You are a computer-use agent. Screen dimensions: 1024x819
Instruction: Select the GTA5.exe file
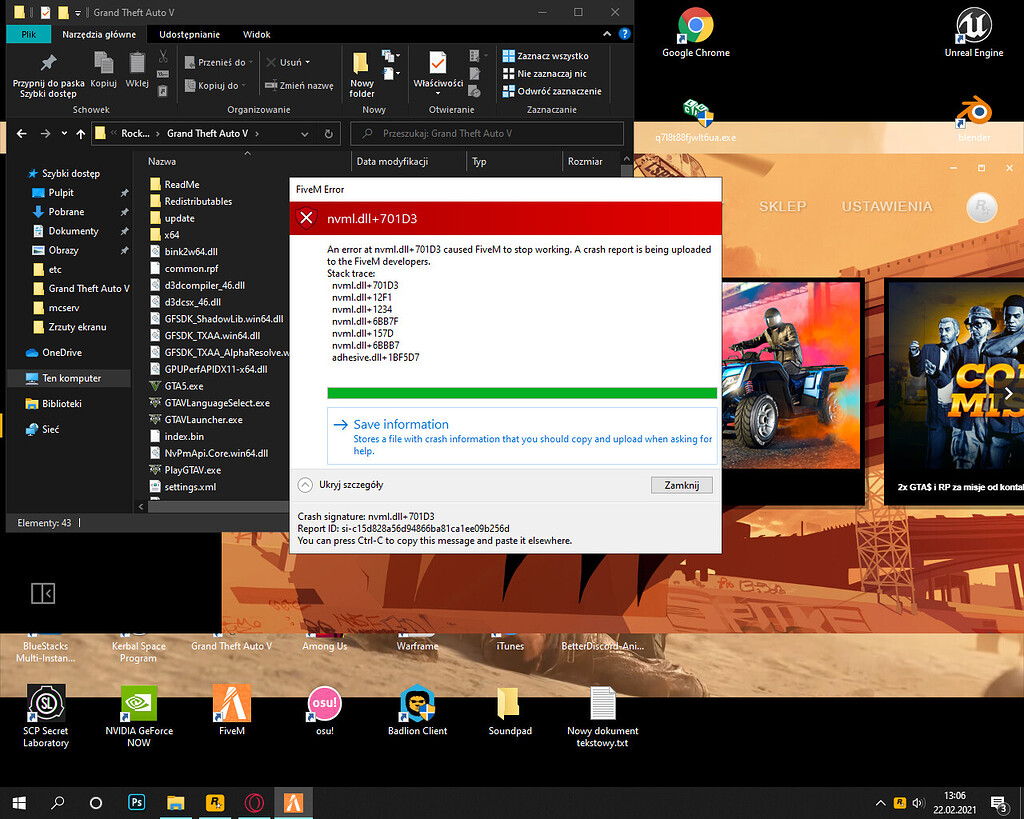coord(184,386)
